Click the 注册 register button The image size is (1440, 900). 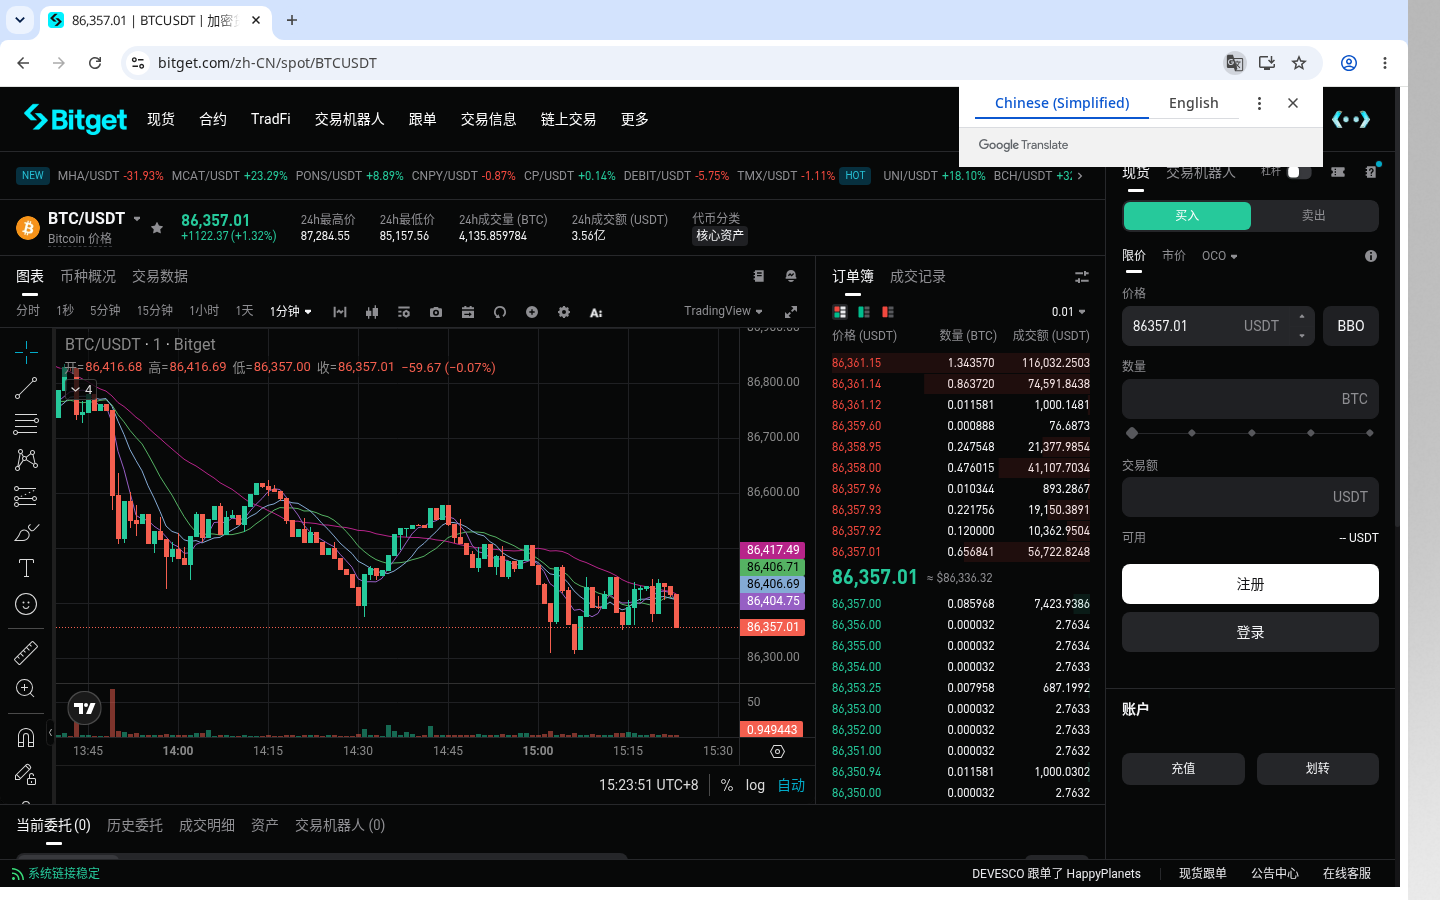(x=1250, y=584)
